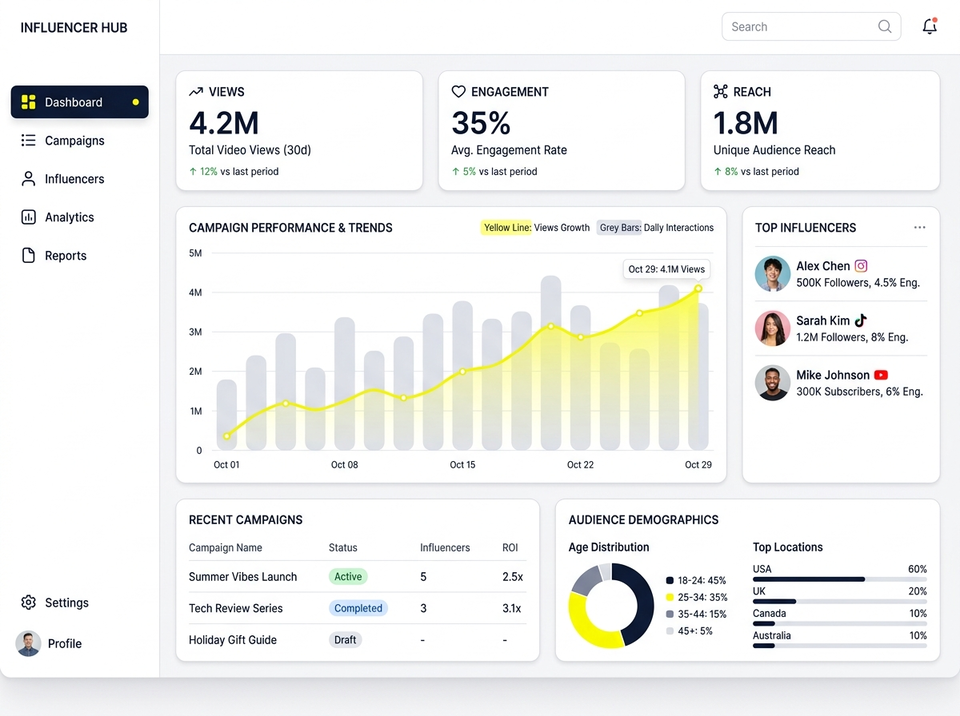Open notifications with the bell icon
Viewport: 960px width, 716px height.
tap(929, 26)
